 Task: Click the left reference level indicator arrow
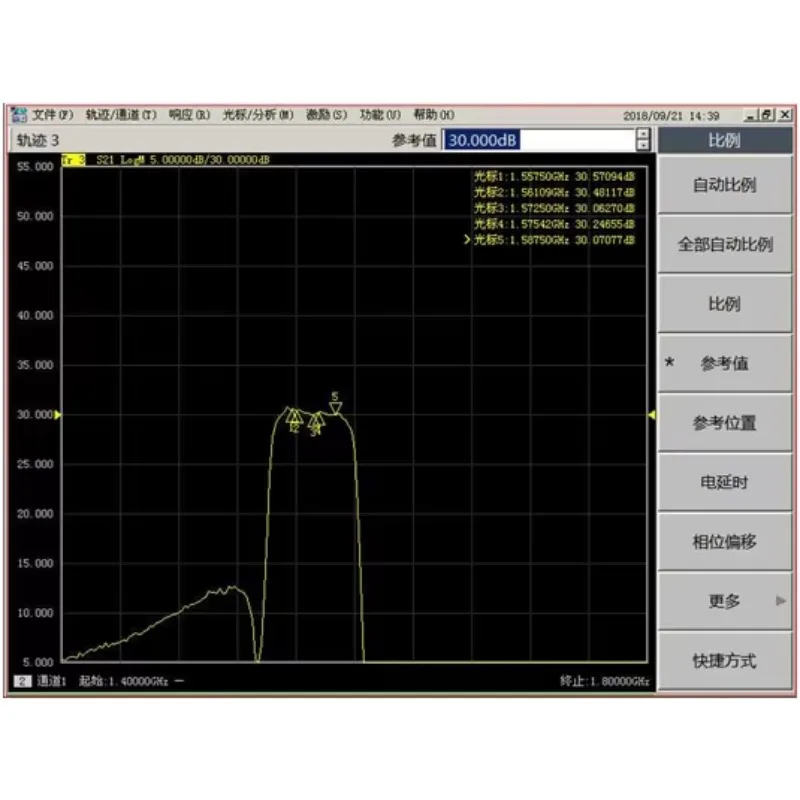tap(58, 415)
